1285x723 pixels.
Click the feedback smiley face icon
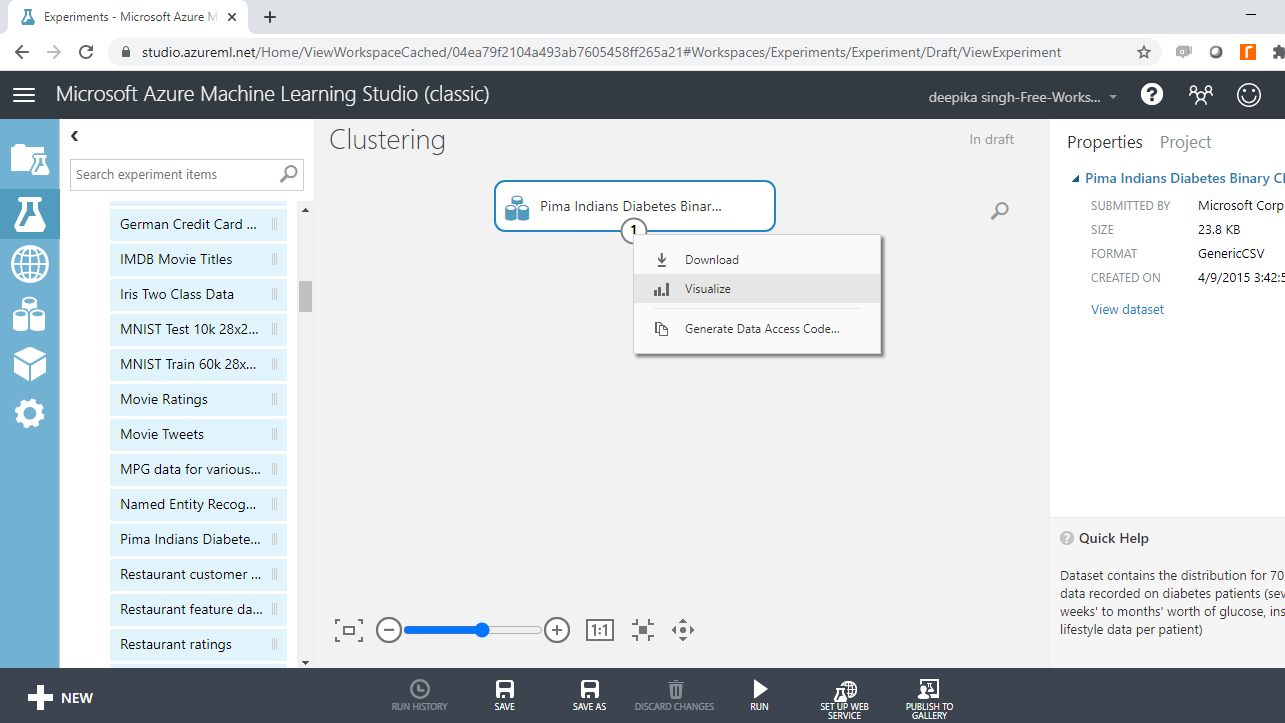click(1249, 94)
